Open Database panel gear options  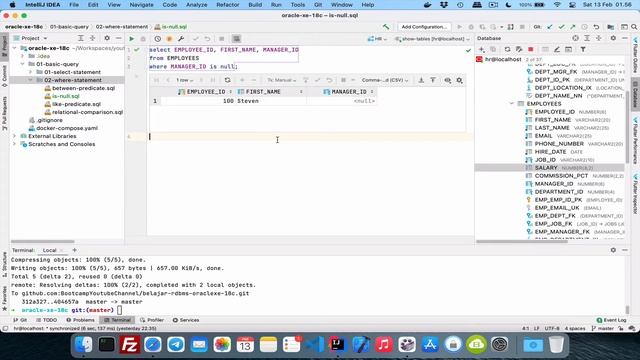point(613,38)
